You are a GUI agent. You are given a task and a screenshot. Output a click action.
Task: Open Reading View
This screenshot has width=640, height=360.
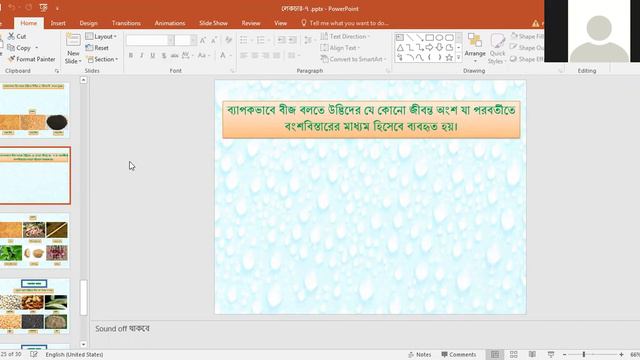[532, 354]
